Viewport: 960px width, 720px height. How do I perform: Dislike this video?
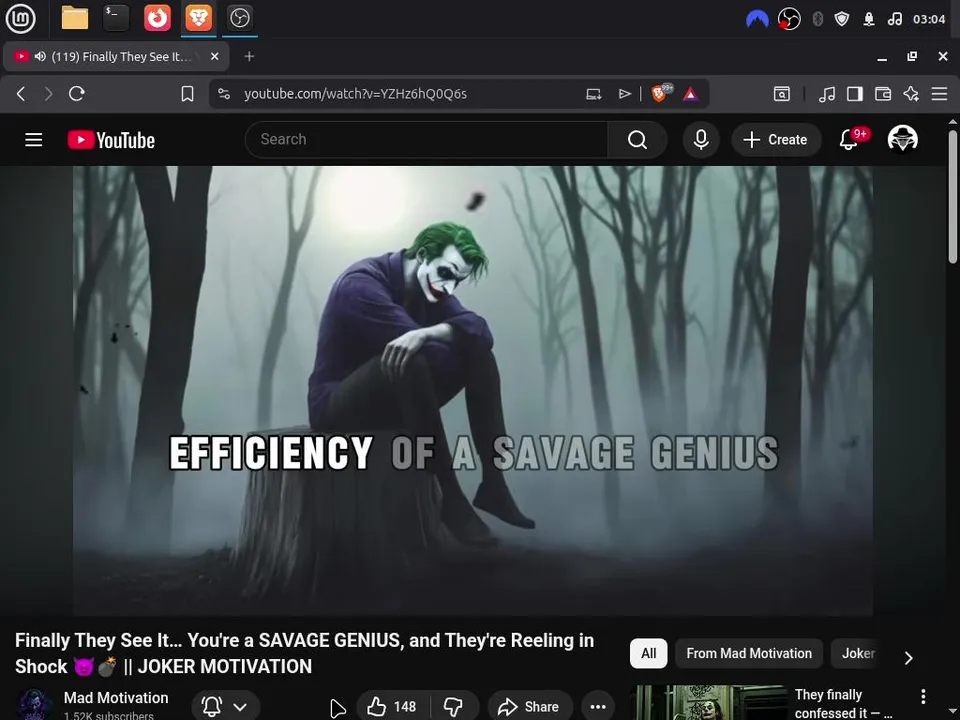[454, 707]
